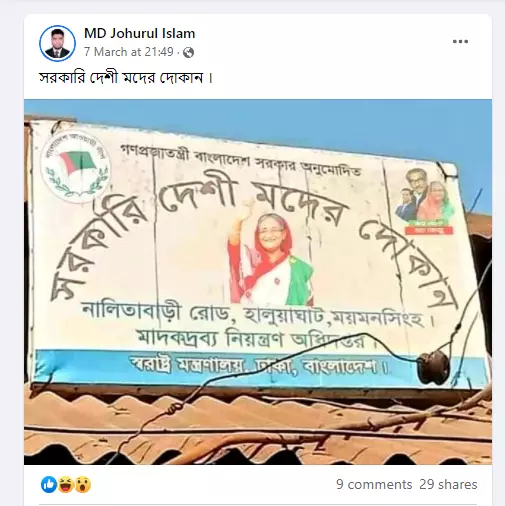Viewport: 505px width, 506px height.
Task: Click the blue Like reaction icon
Action: [49, 484]
